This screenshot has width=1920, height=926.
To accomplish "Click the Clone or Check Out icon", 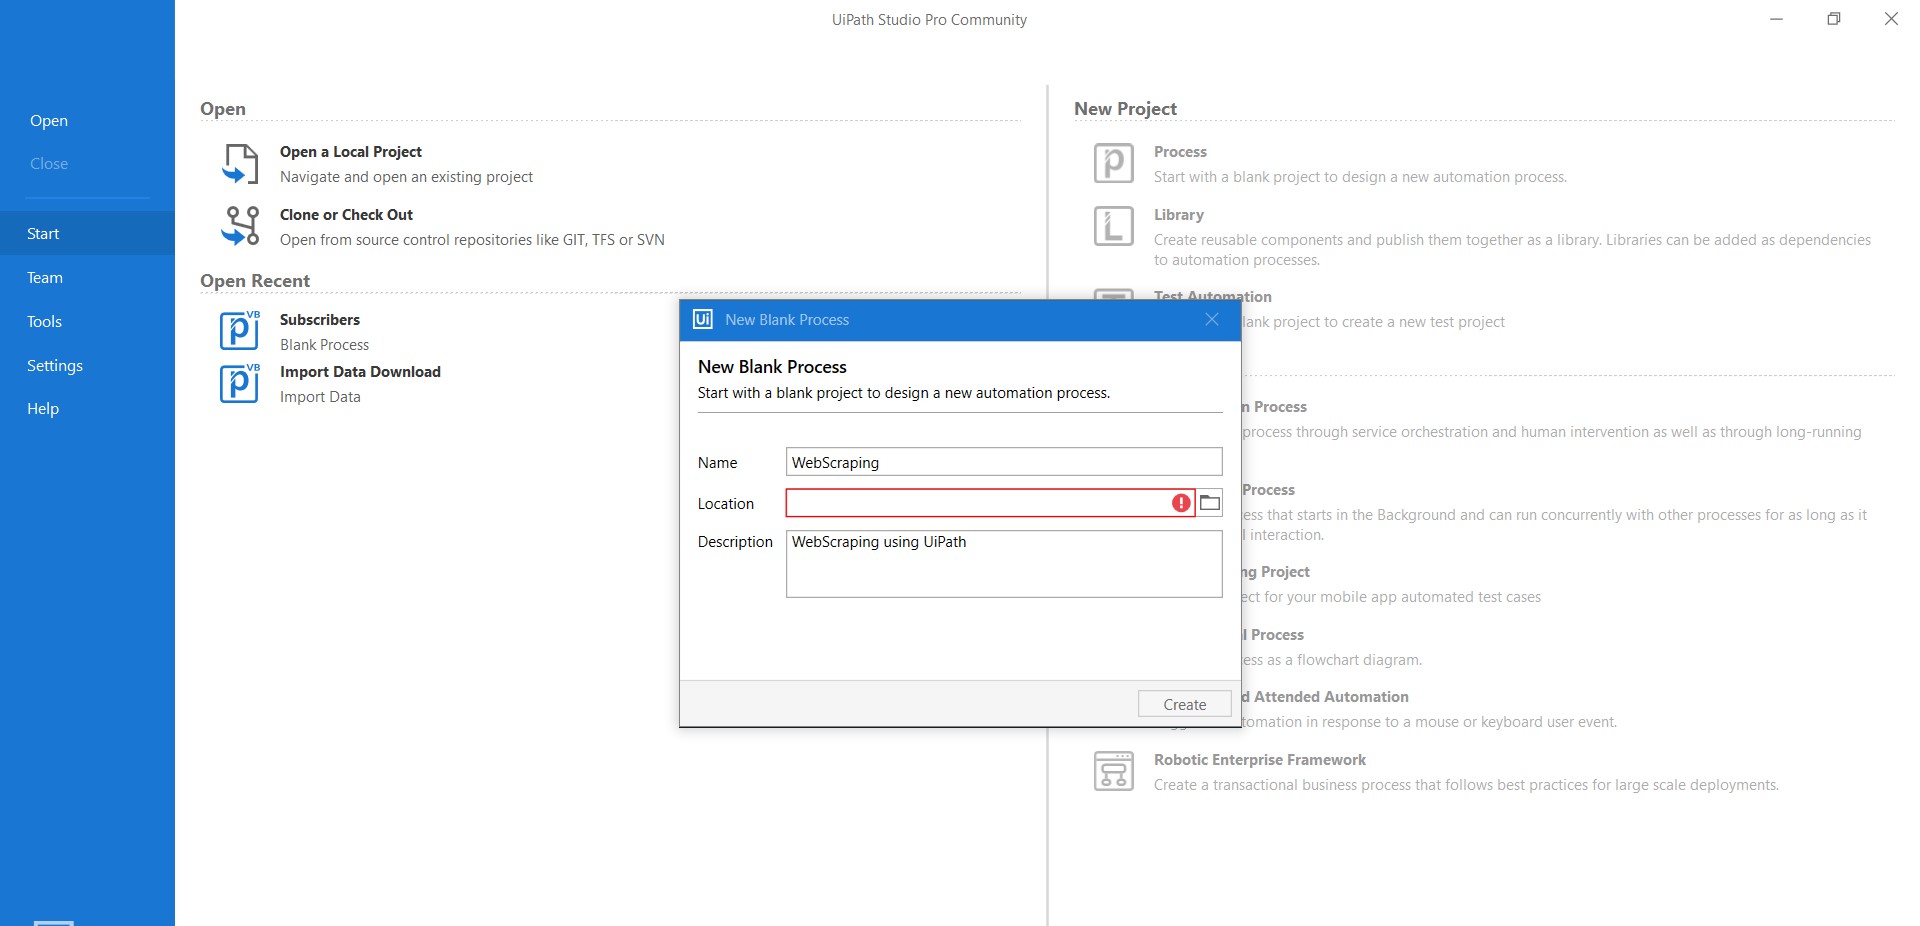I will tap(240, 226).
